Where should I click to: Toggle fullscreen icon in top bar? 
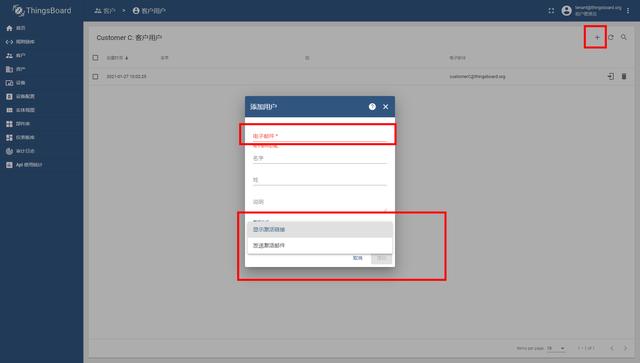551,11
